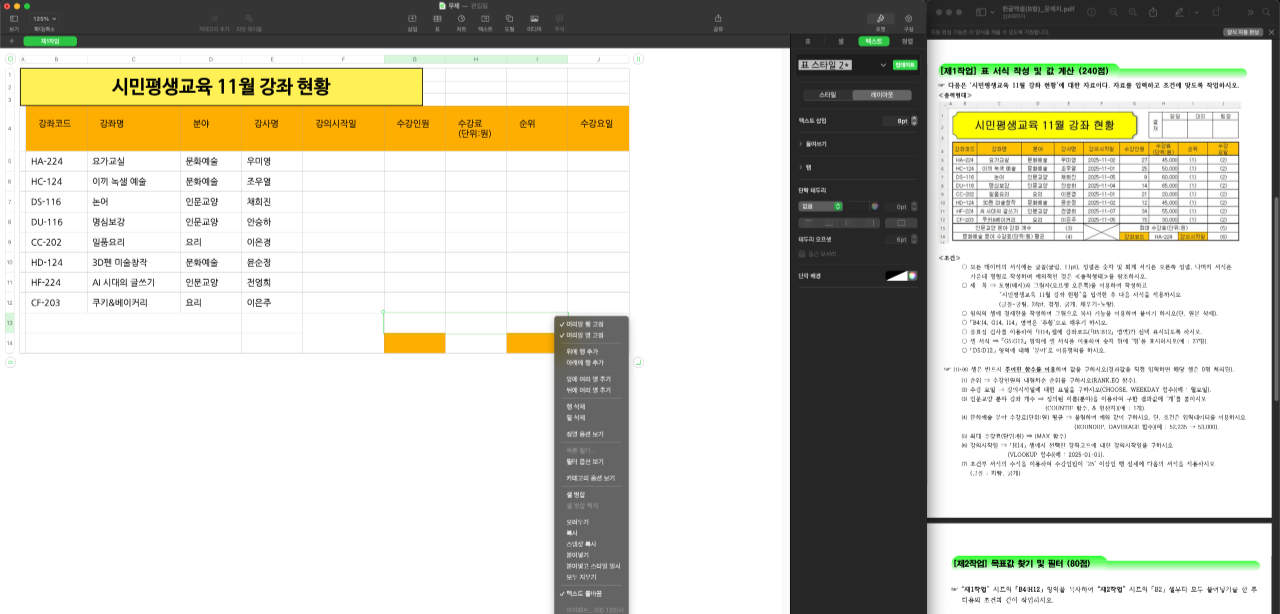Add a Text box (텍스트) from toolbar
Screen dimensions: 1280x614
485,20
